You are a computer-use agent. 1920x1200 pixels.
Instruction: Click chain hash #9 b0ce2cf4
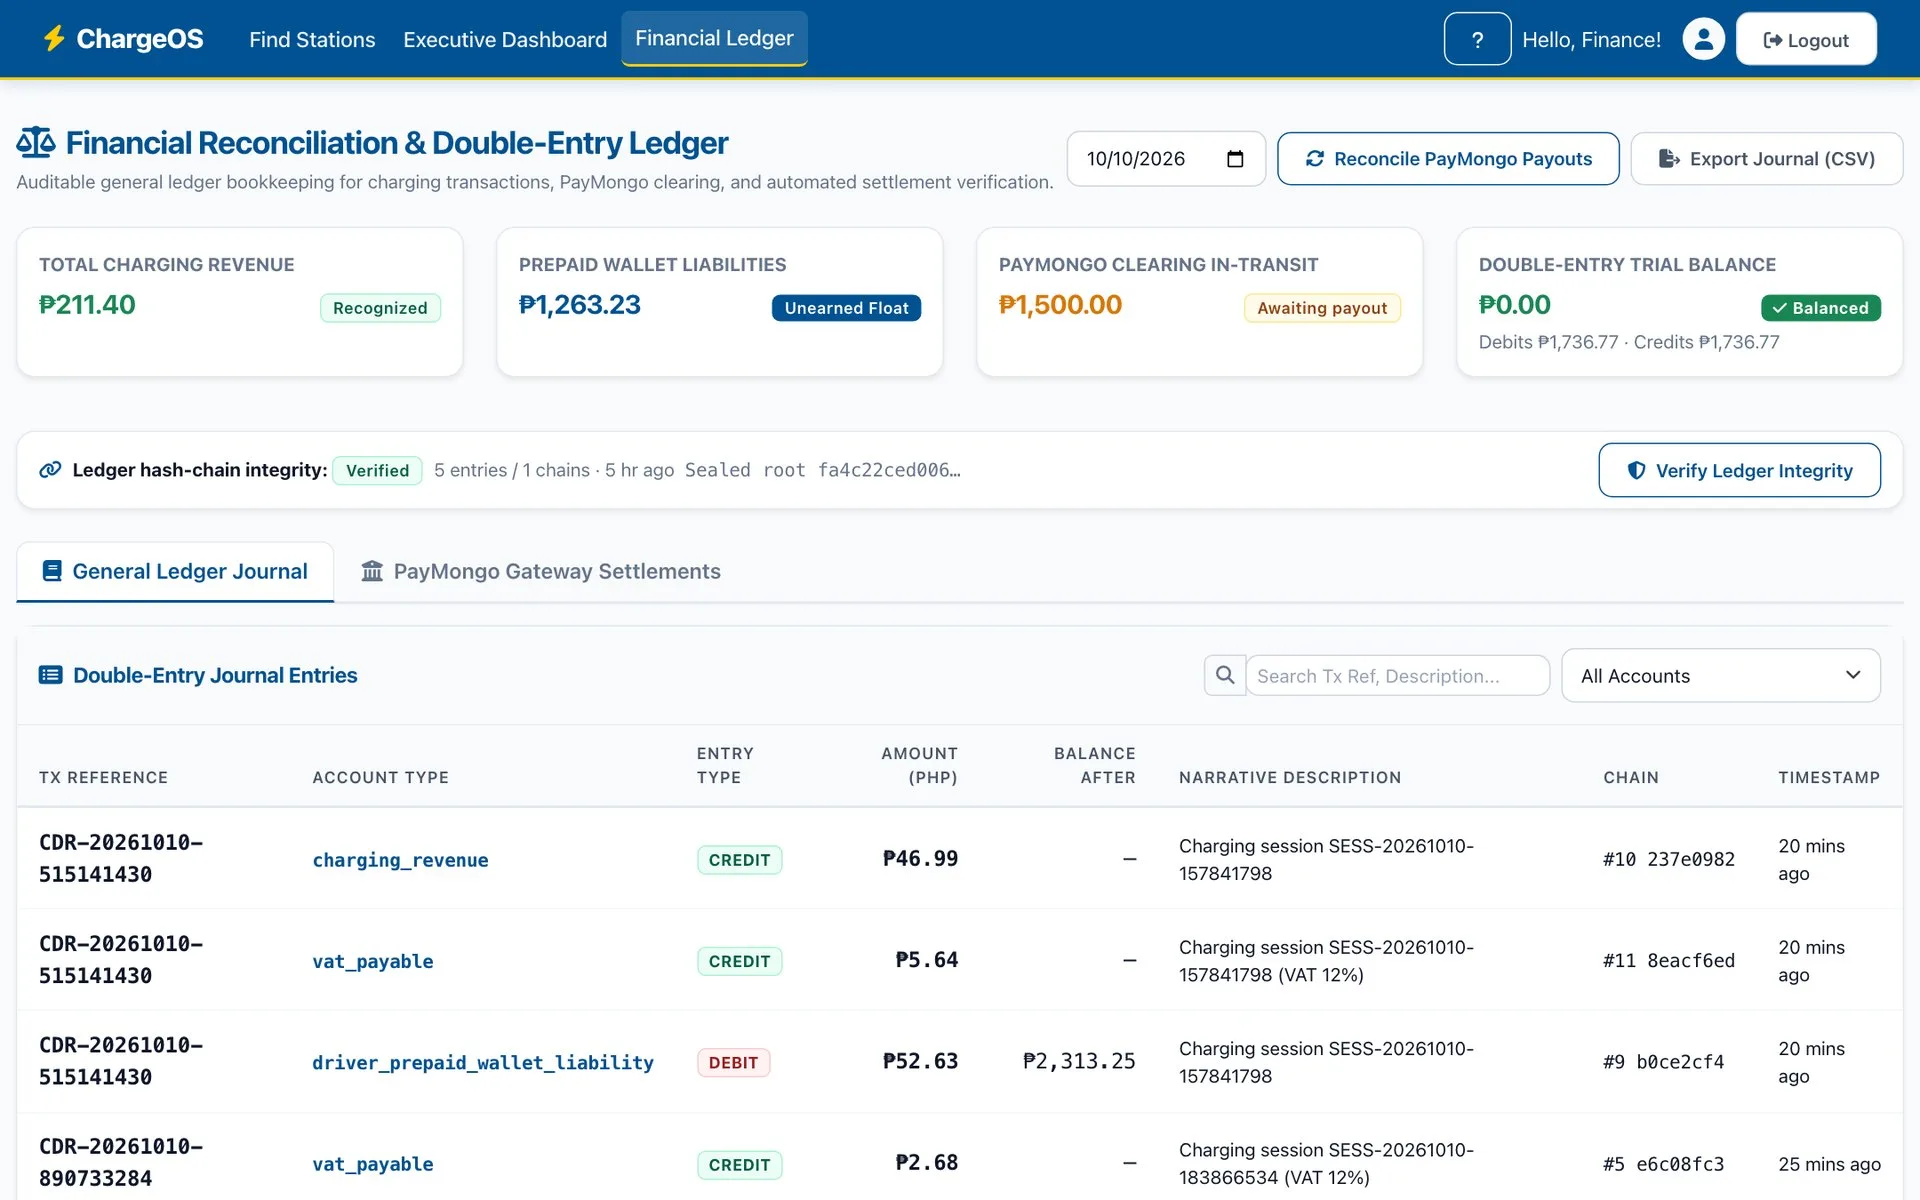click(1663, 1062)
